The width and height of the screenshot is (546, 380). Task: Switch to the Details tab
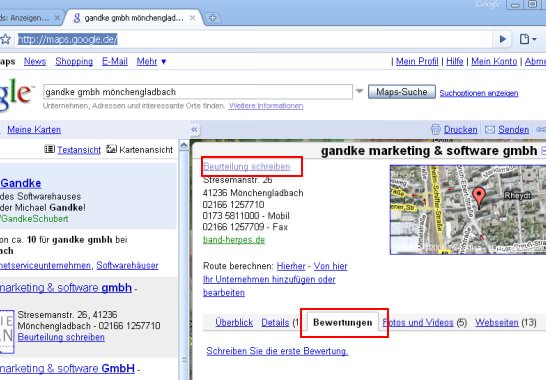(x=275, y=323)
